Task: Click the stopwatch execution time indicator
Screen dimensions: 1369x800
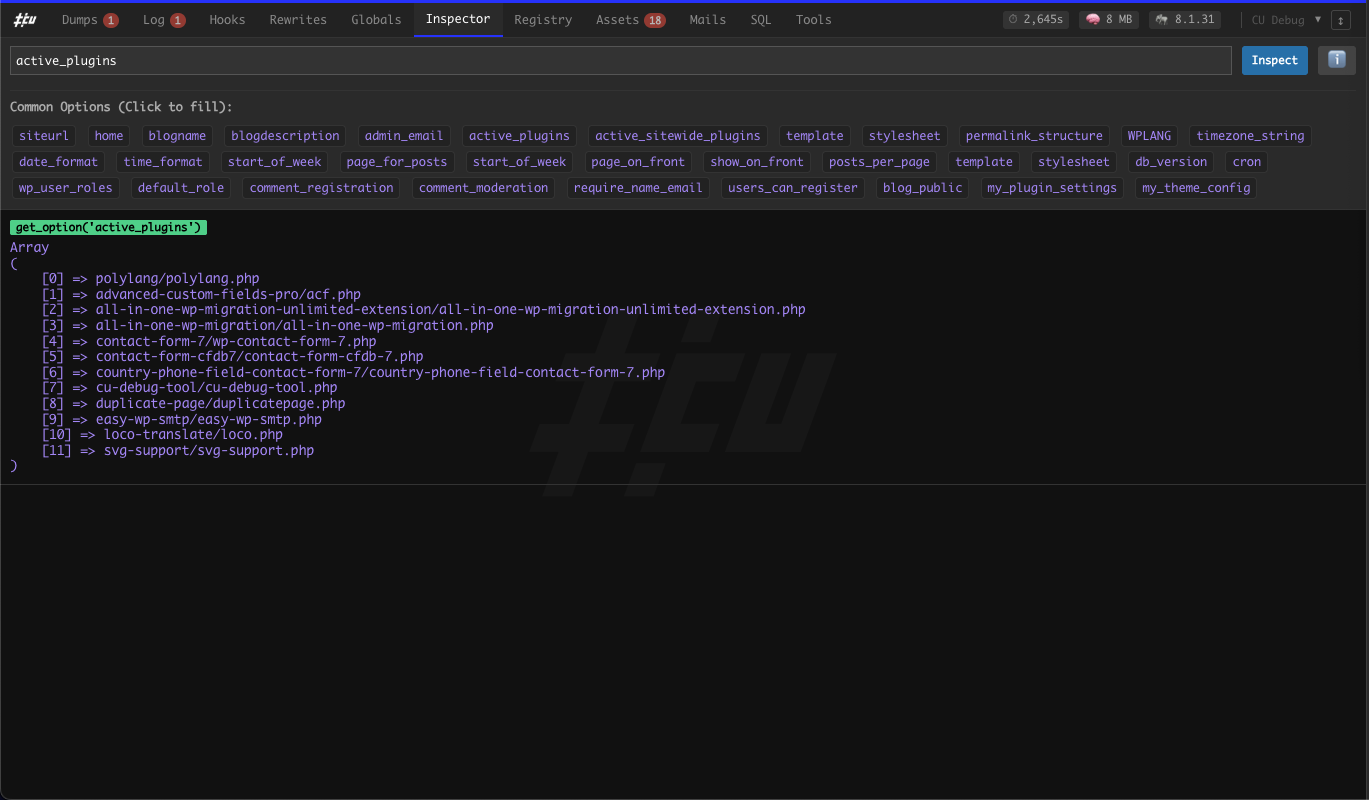Action: click(x=1035, y=18)
